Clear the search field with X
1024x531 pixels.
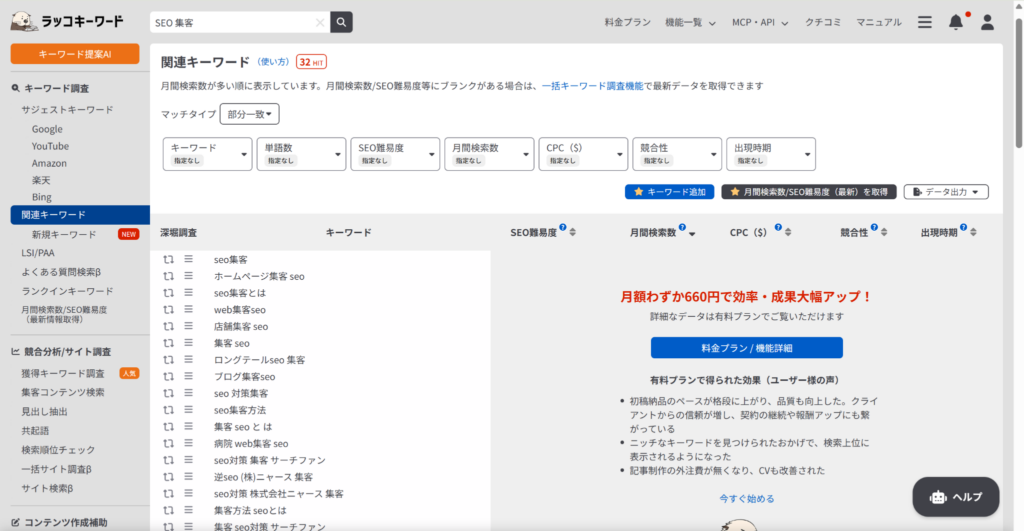point(320,22)
